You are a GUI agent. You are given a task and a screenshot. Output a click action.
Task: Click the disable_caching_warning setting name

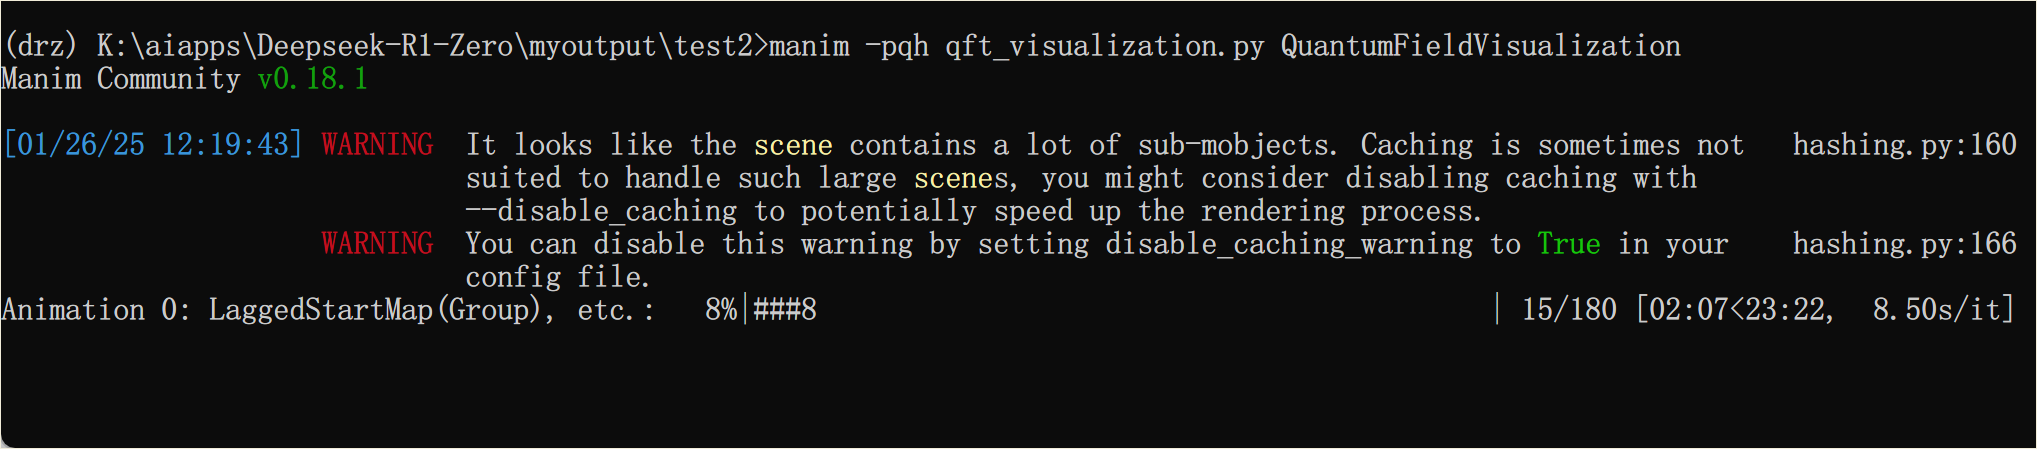1289,244
